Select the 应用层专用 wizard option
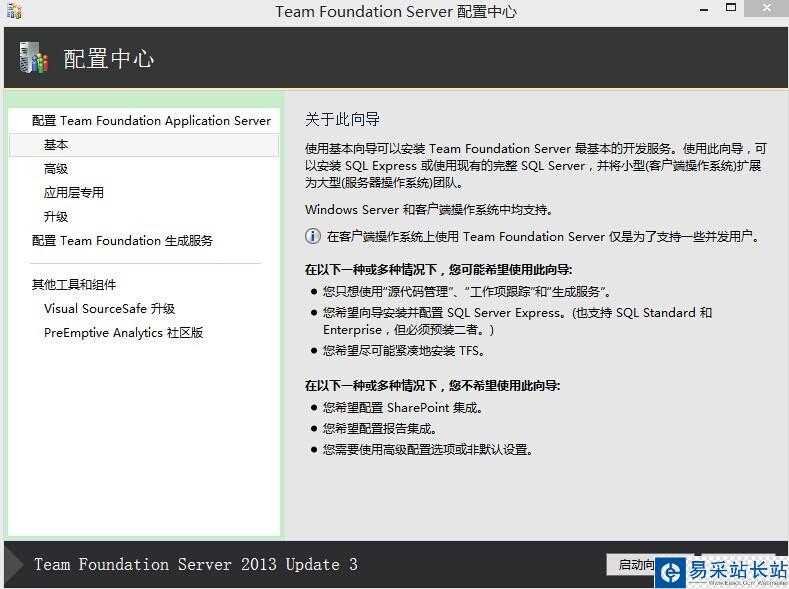 coord(74,193)
